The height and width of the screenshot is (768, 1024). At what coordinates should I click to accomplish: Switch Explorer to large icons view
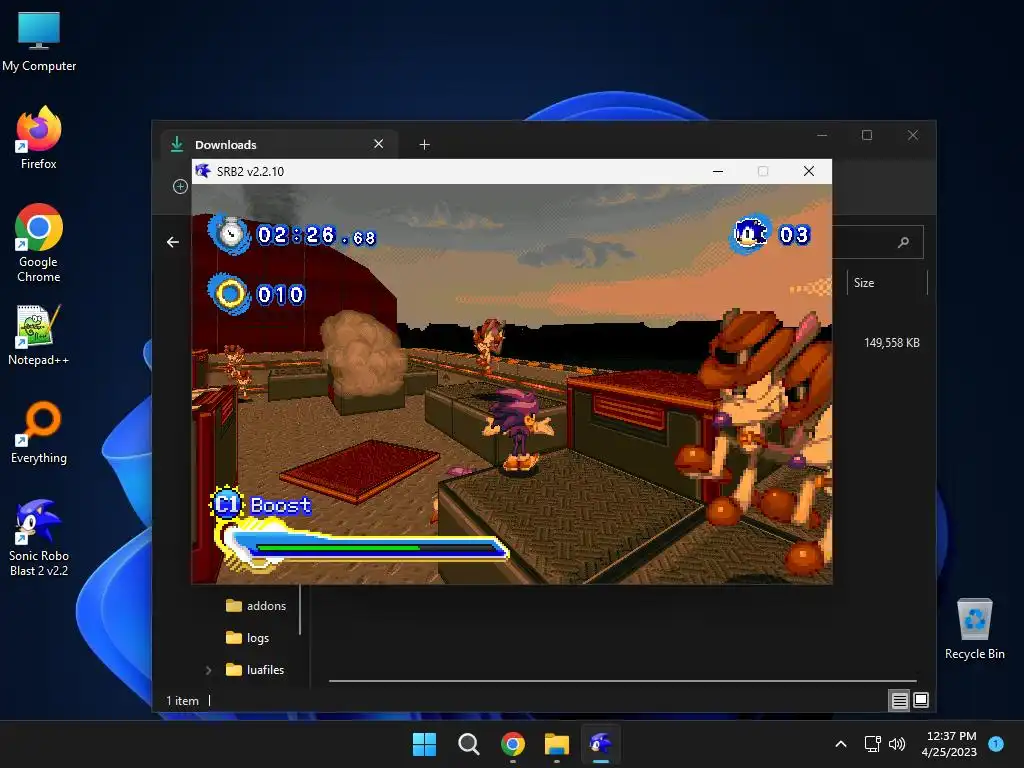coord(921,700)
